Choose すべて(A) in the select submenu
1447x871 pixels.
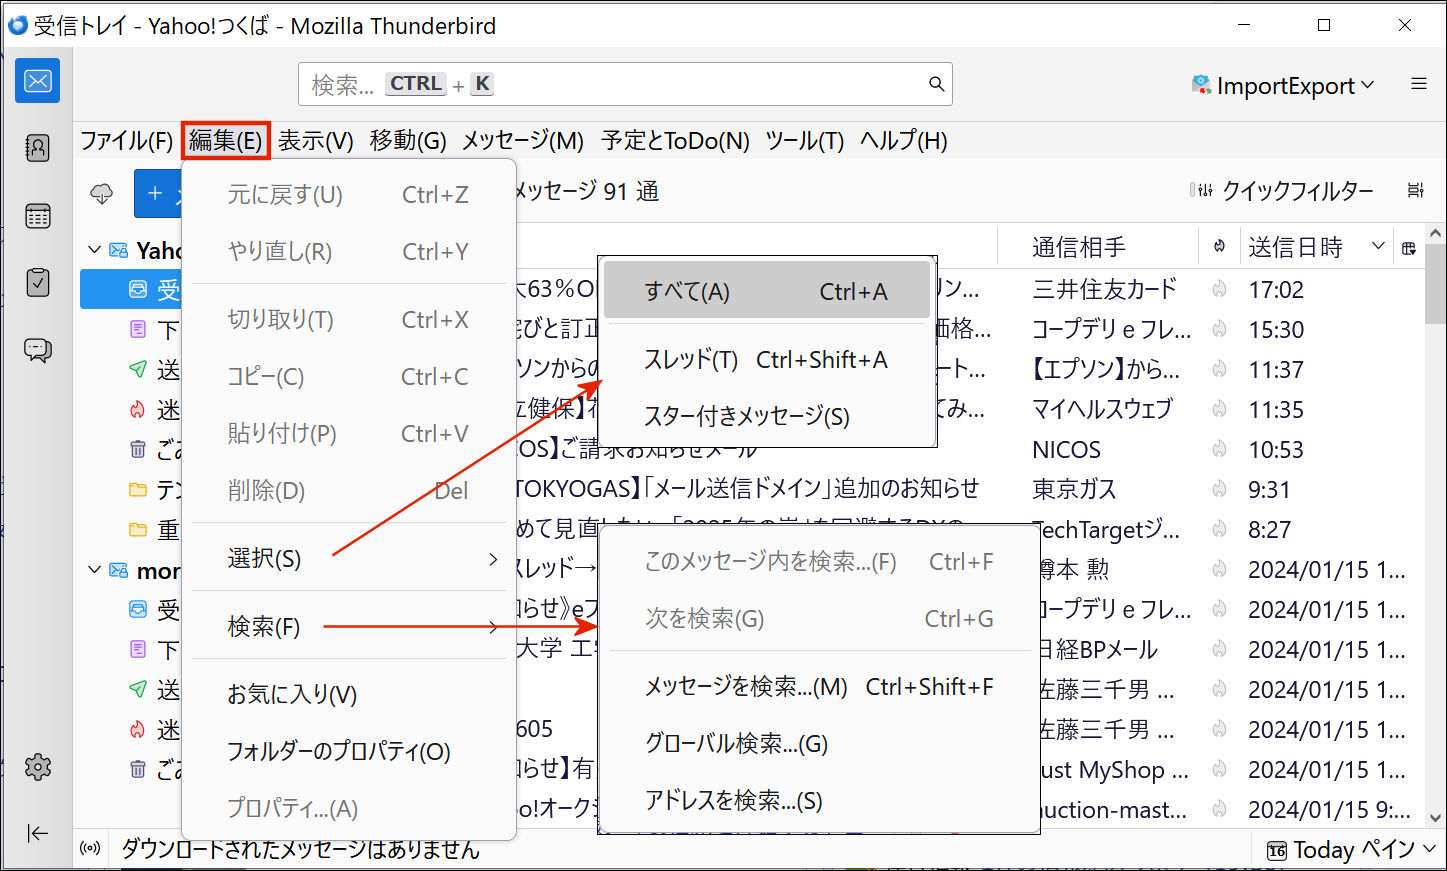pos(766,291)
